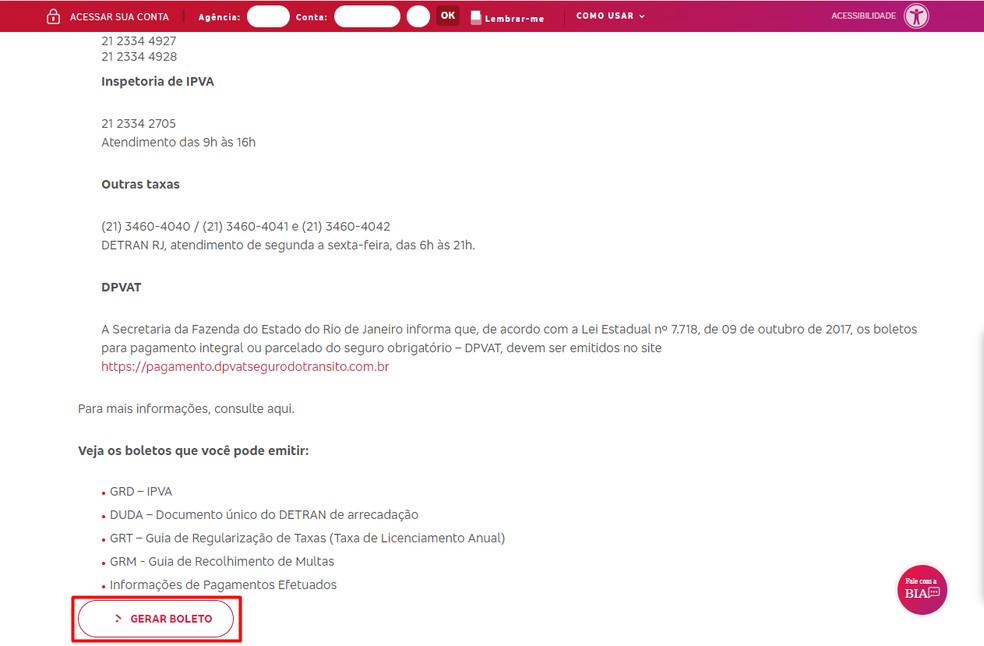This screenshot has width=984, height=646.
Task: Select the Acessibilidade text in header
Action: (863, 16)
